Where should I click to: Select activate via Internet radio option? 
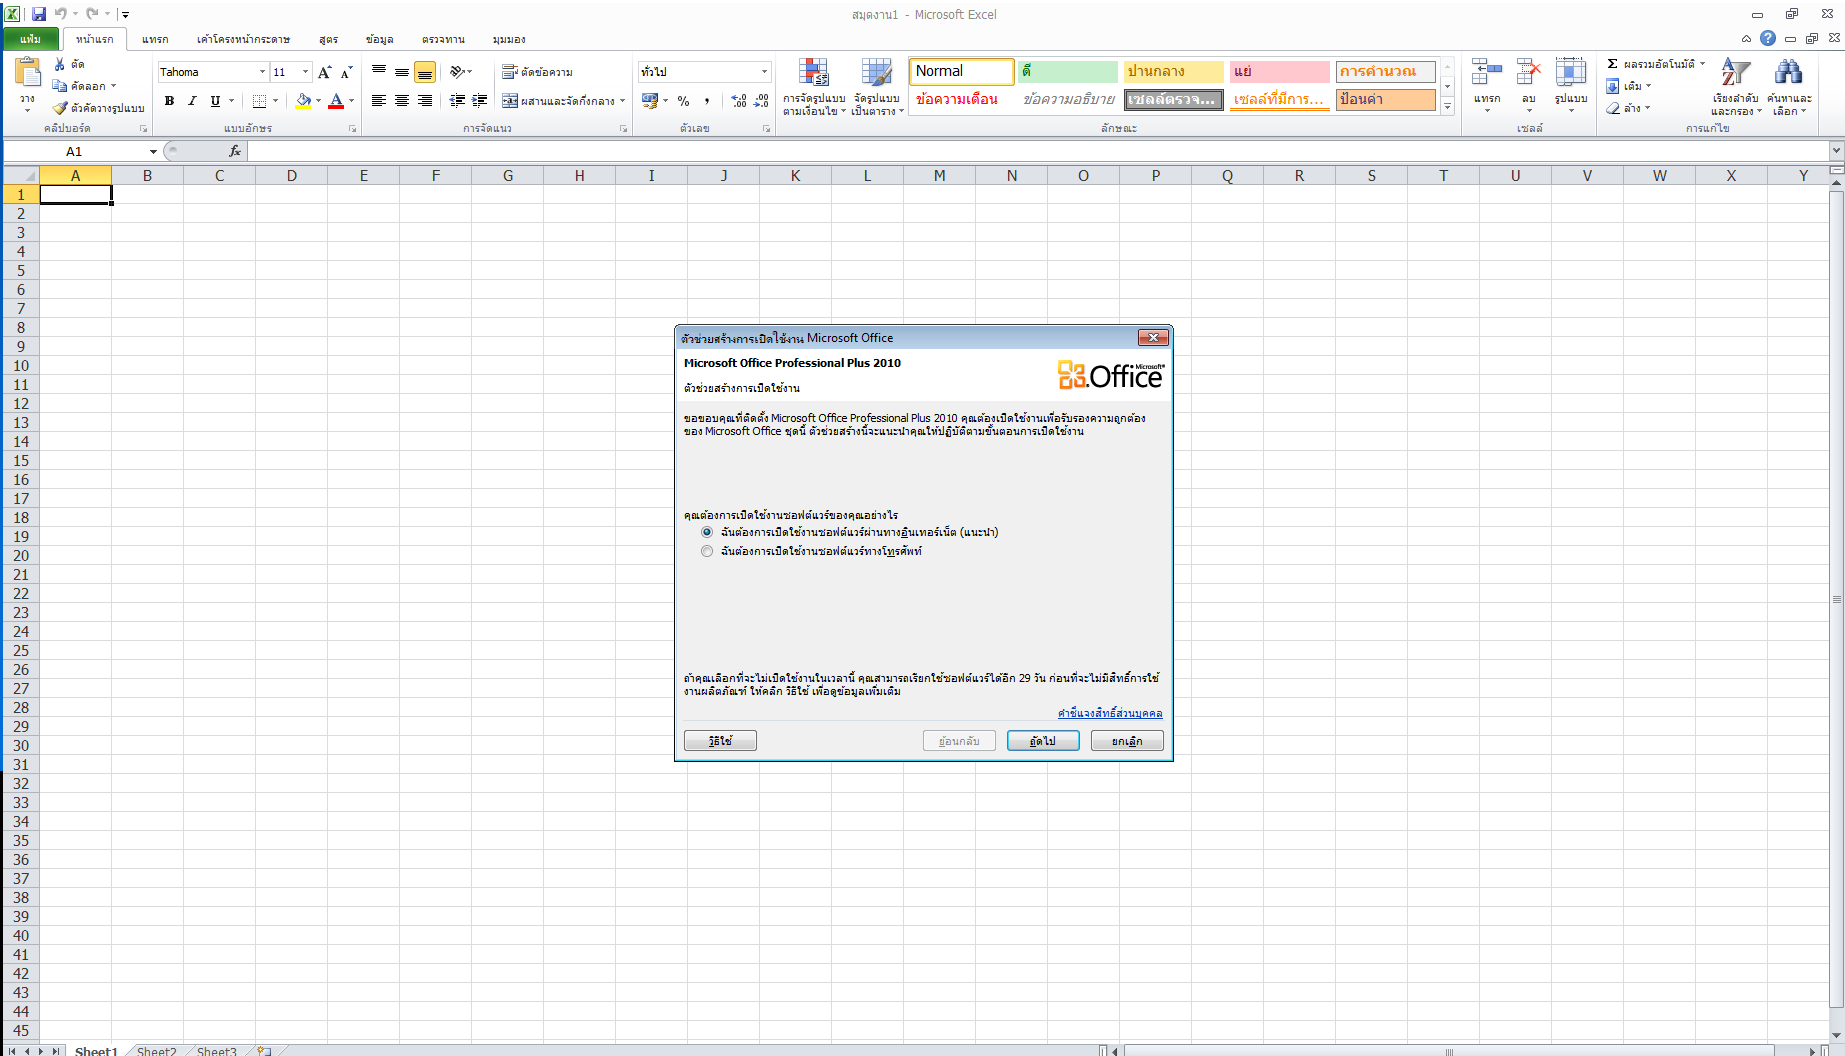[707, 532]
